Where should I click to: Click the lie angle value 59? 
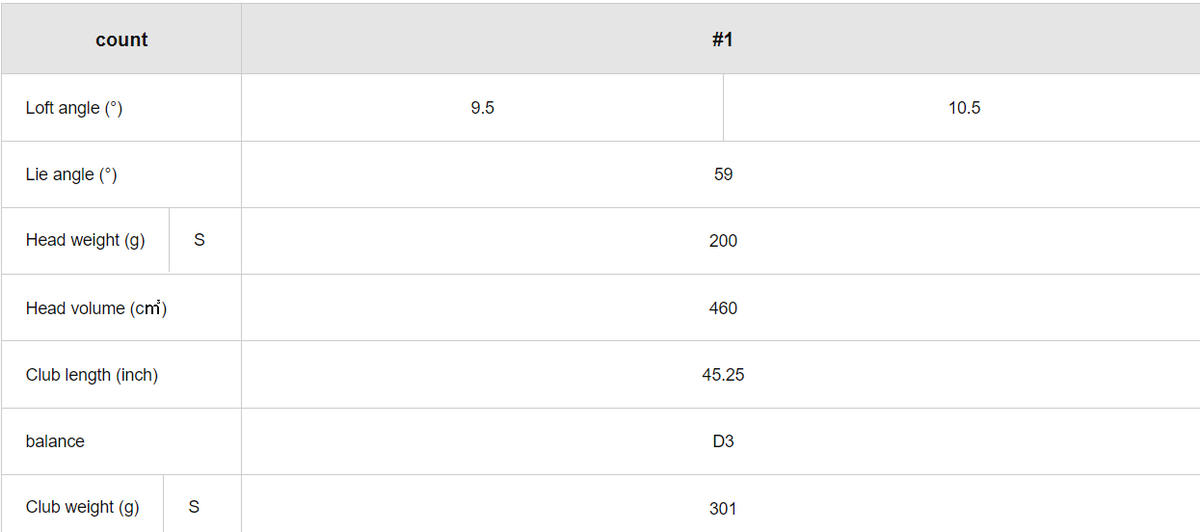[x=723, y=175]
